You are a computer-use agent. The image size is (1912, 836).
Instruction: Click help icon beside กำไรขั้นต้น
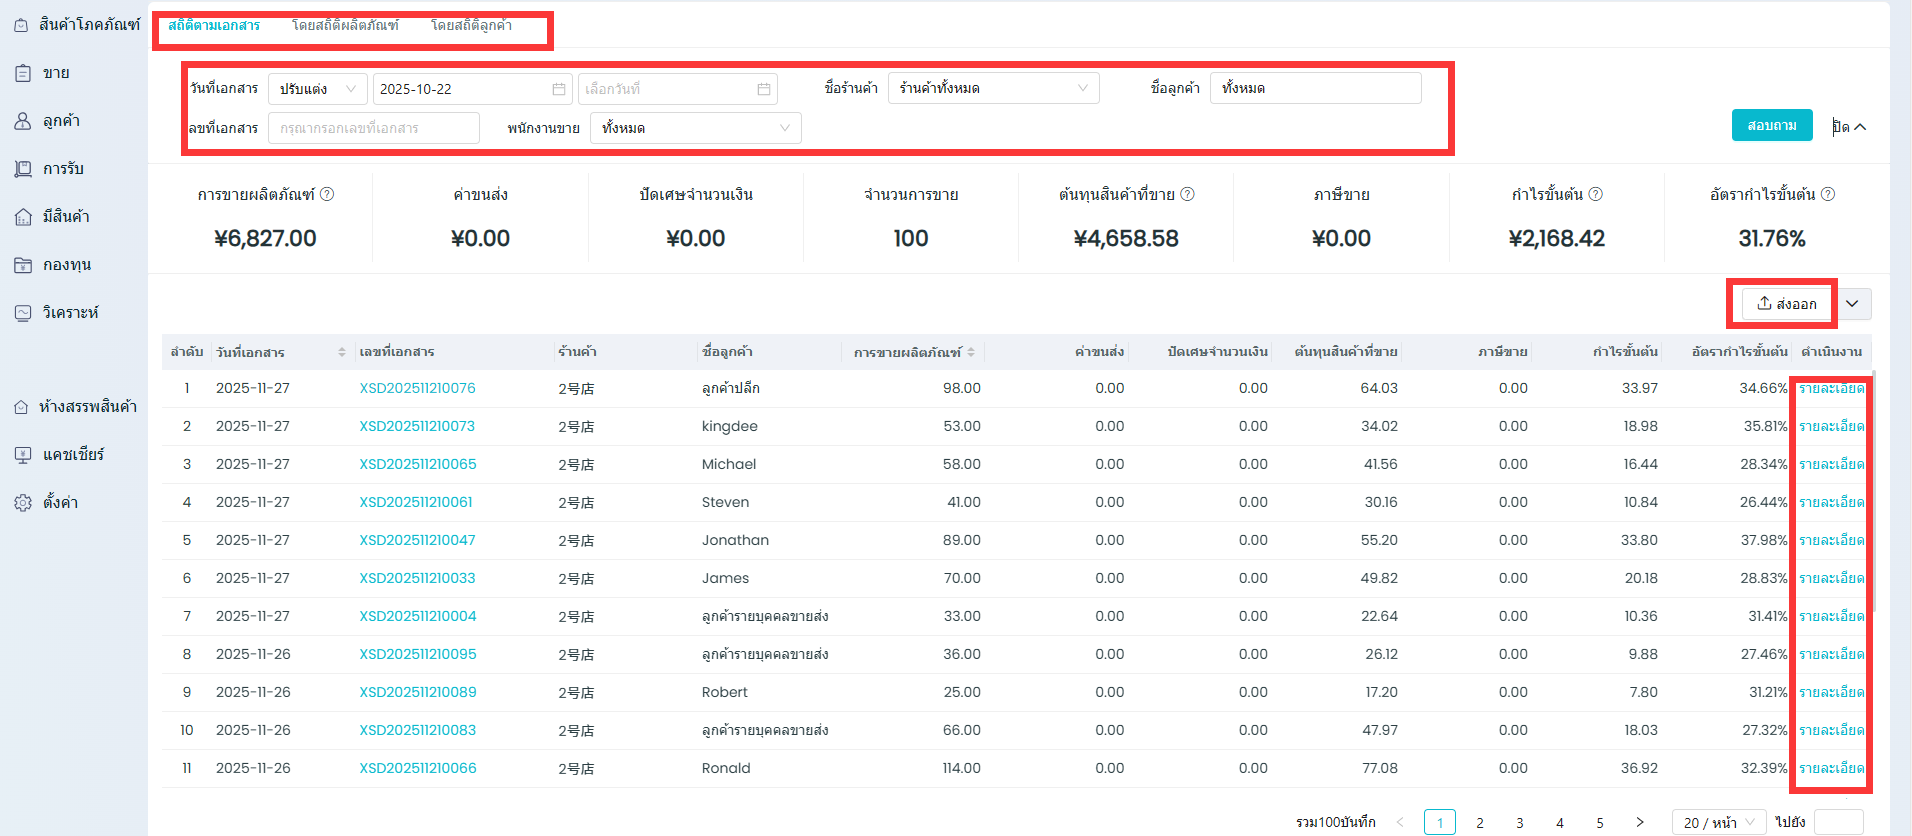1596,194
